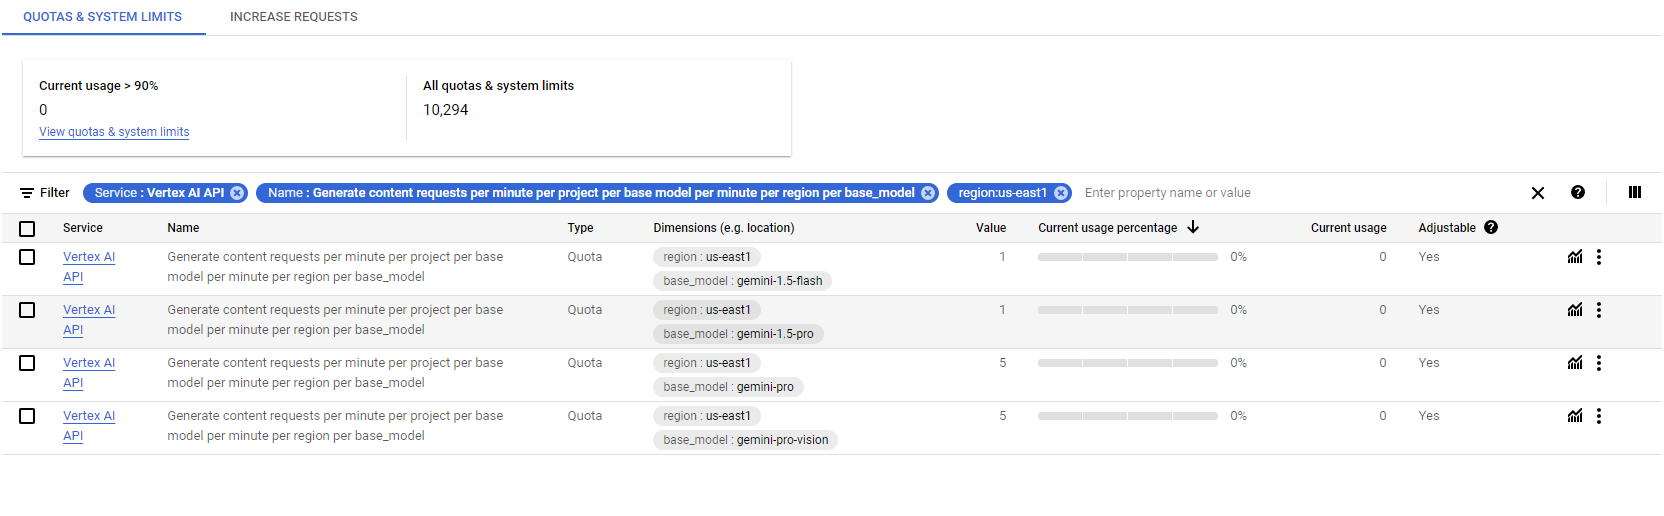Screen dimensions: 1664x516
Task: Select the Quotas & System Limits tab
Action: tap(103, 17)
